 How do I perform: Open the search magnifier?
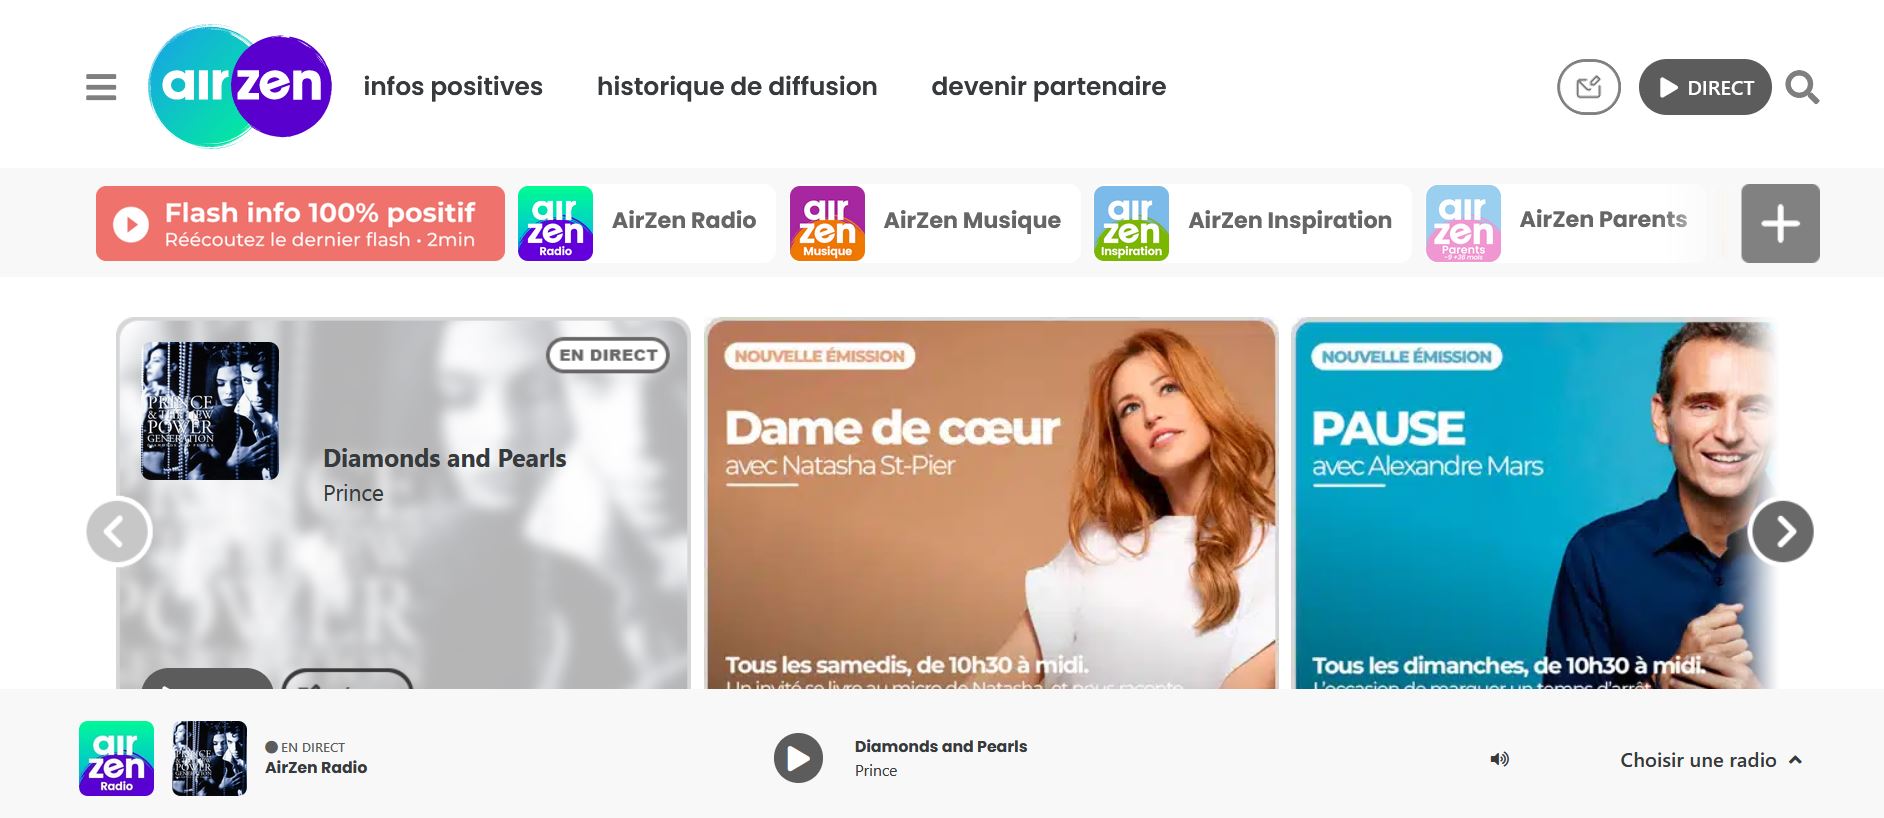[1802, 87]
